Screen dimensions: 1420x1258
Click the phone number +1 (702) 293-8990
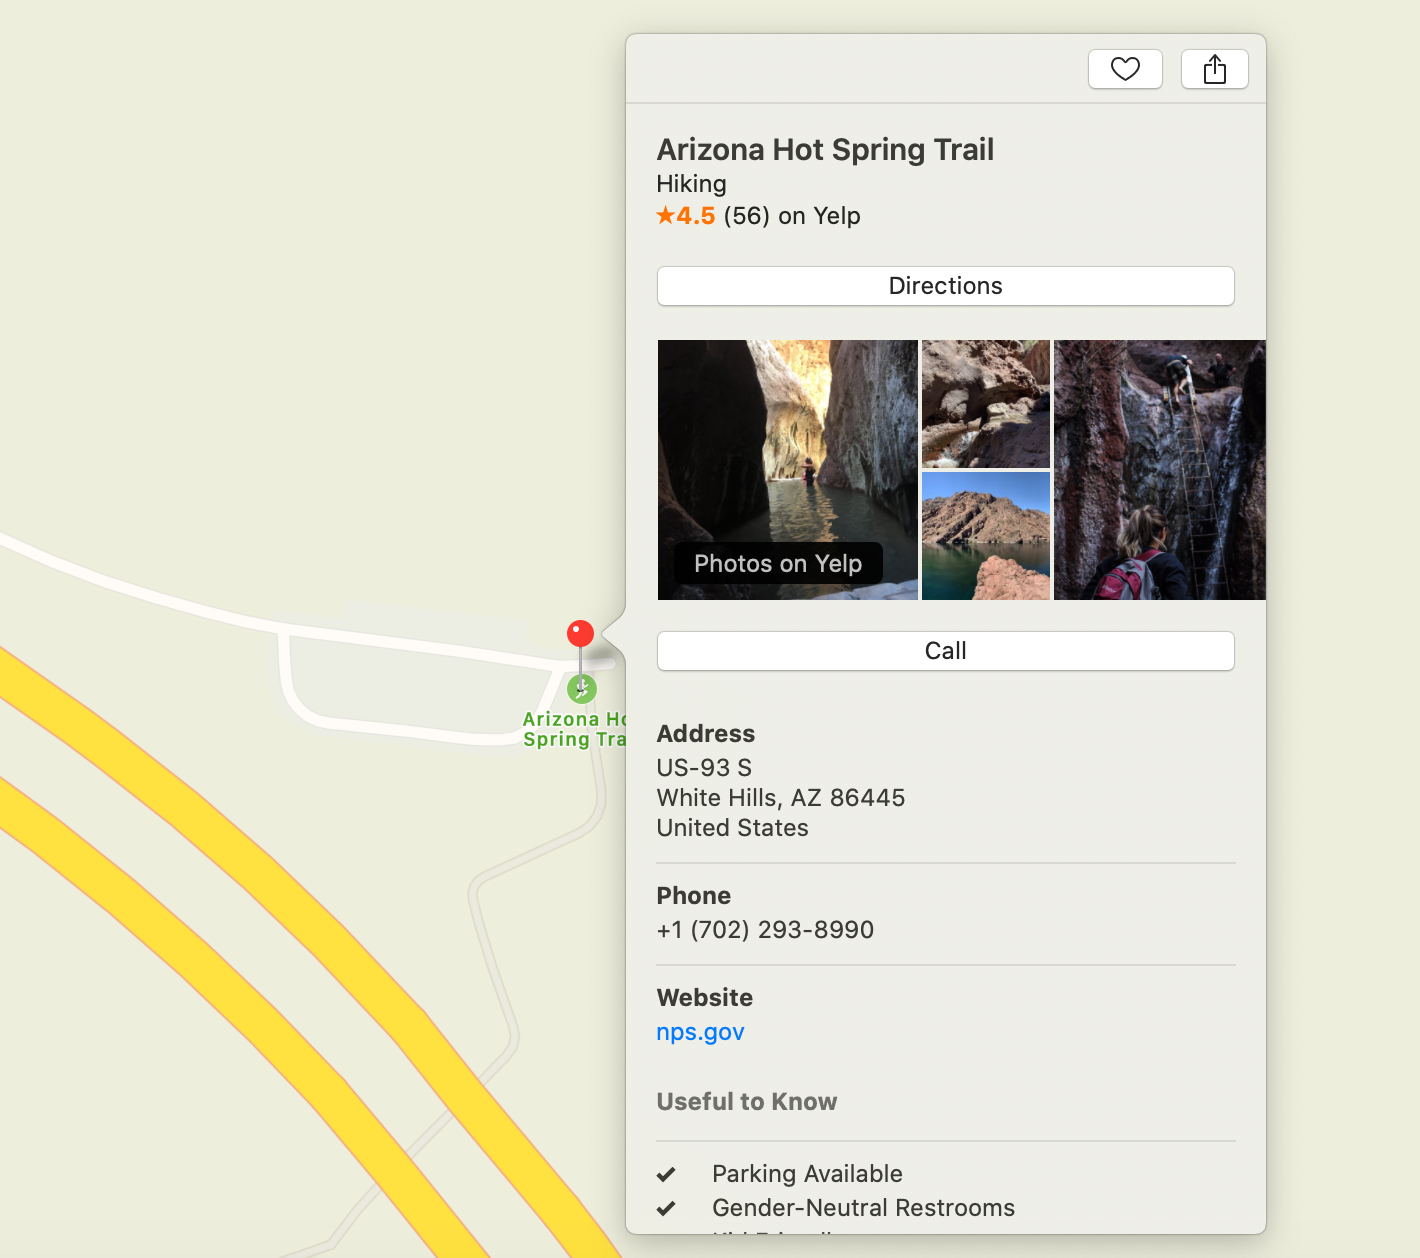pos(765,930)
